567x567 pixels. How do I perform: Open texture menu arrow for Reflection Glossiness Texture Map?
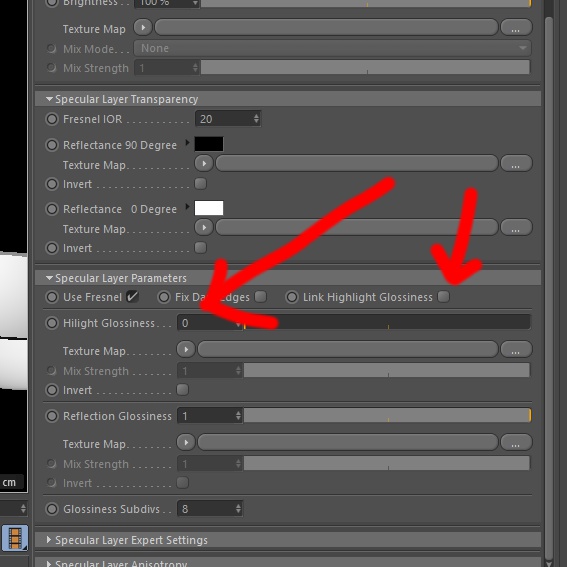186,443
